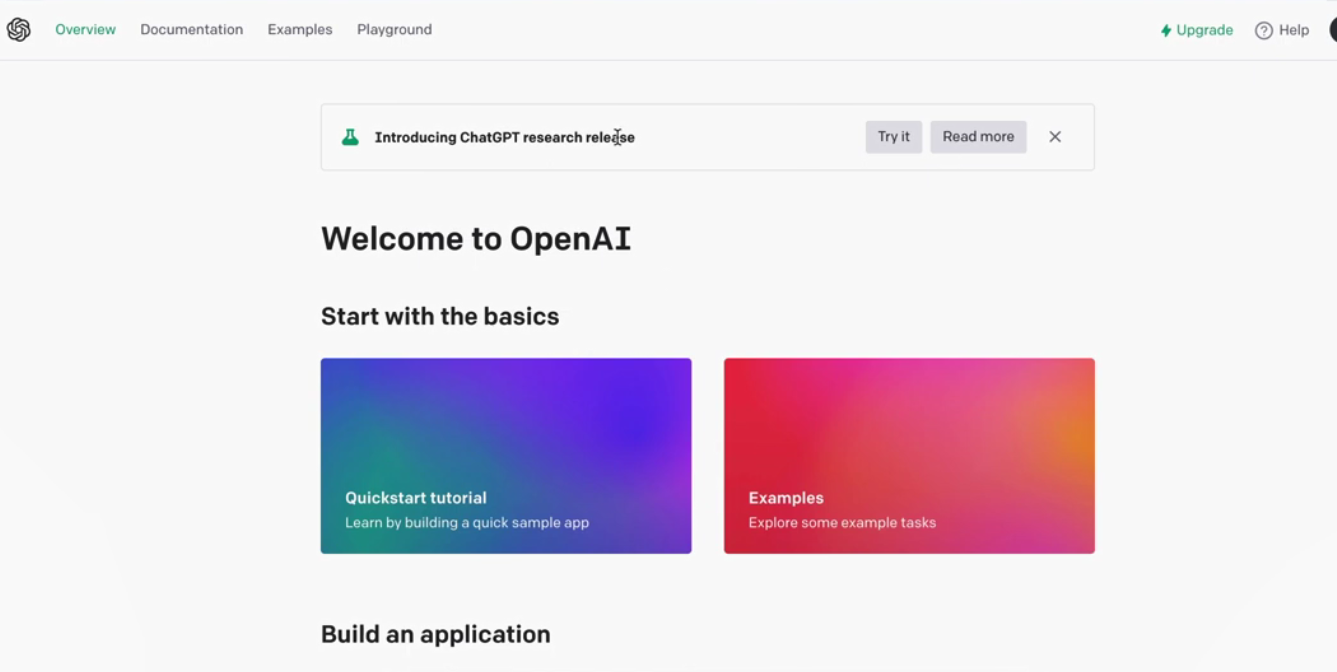The height and width of the screenshot is (672, 1337).
Task: Select the Upgrade text link
Action: [1204, 30]
